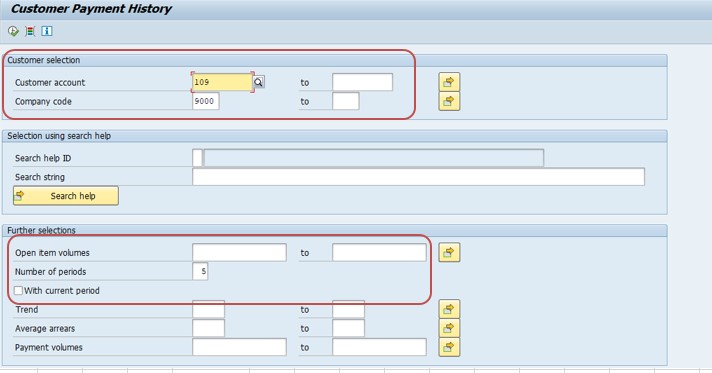Open the Get Variant toolbar icon
Viewport: 712px width, 373px height.
(x=30, y=31)
